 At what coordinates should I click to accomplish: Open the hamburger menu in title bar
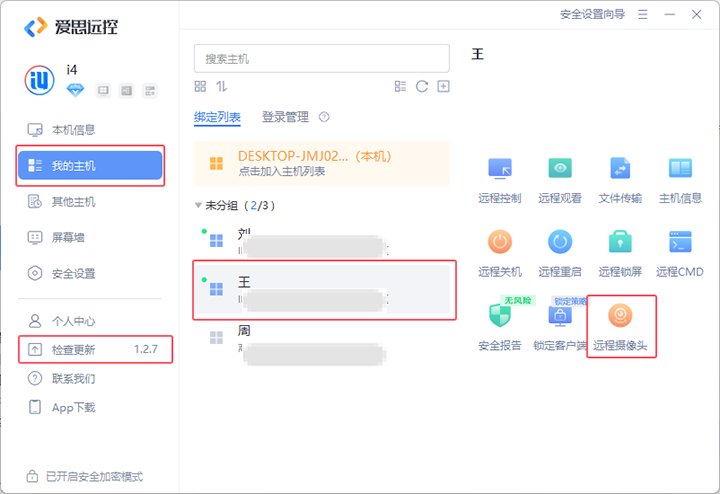pyautogui.click(x=643, y=15)
